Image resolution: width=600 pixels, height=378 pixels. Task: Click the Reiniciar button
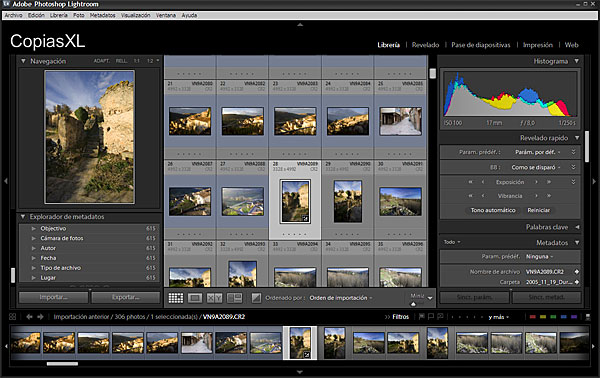coord(538,210)
